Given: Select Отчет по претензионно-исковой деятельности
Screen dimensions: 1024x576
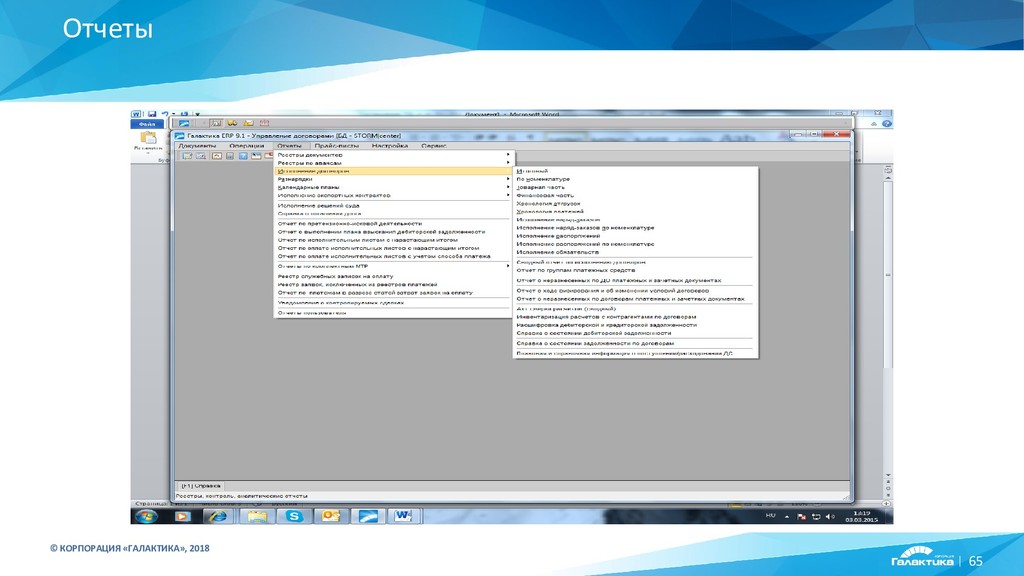Looking at the screenshot, I should 393,223.
